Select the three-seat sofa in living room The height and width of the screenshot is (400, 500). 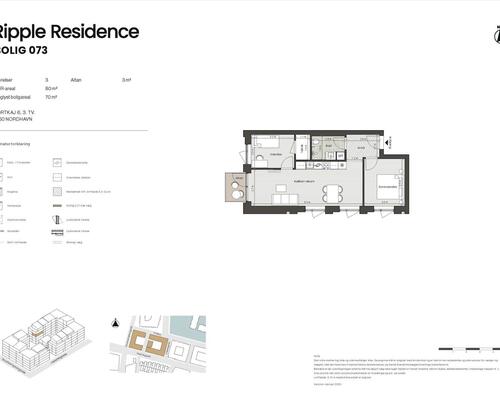[285, 199]
